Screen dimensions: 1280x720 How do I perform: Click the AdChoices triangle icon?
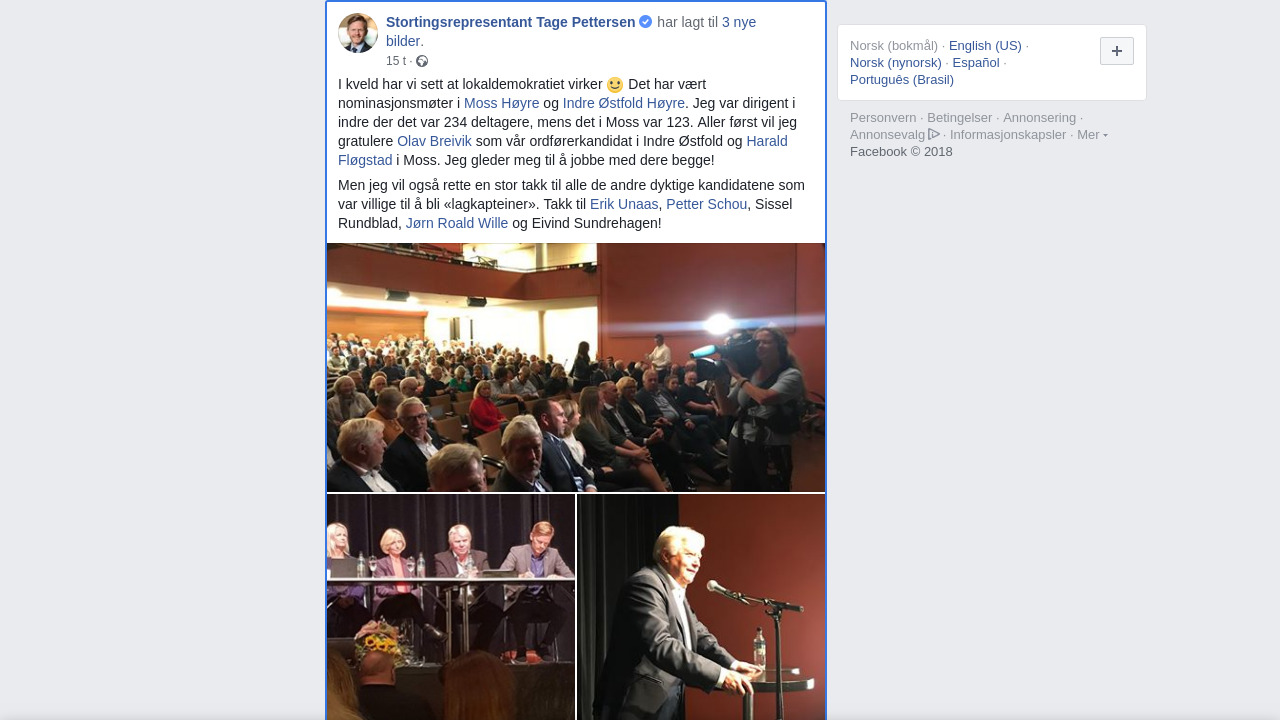tap(934, 134)
